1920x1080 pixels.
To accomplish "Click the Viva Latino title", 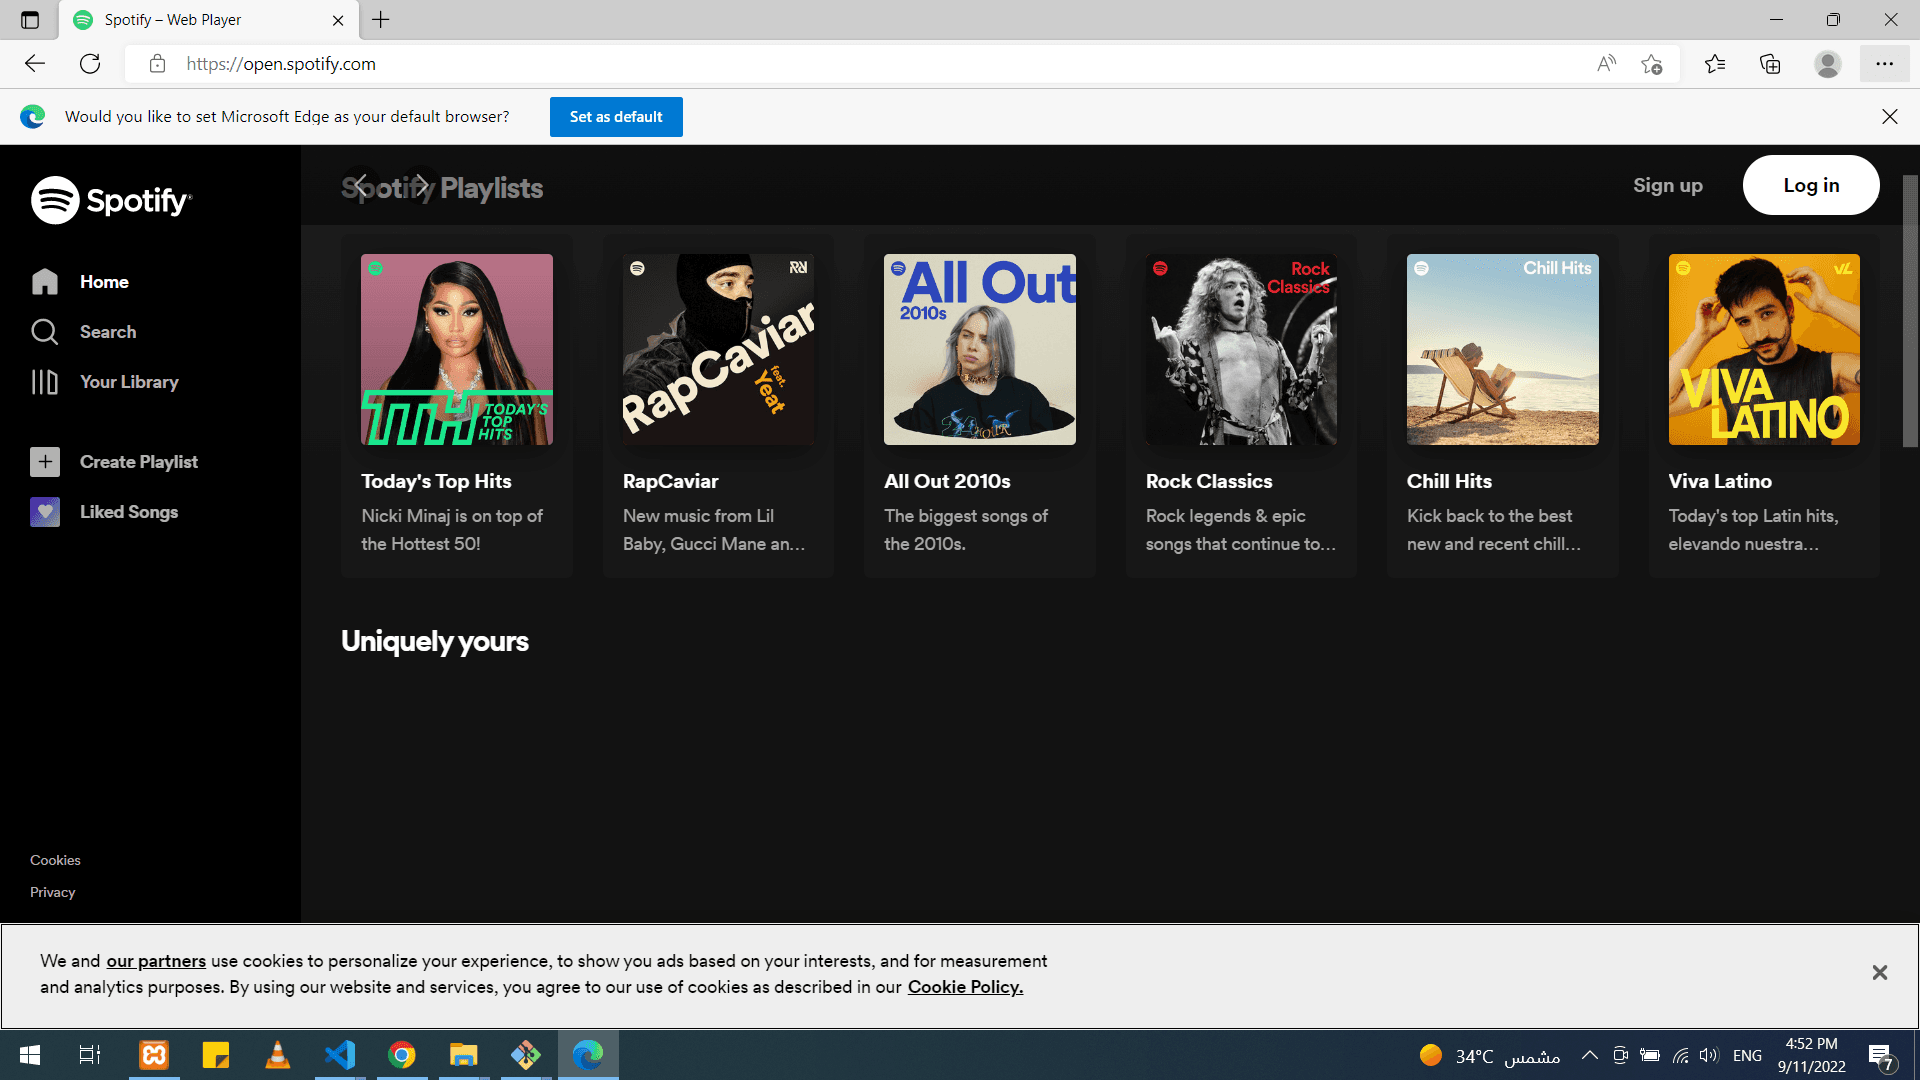I will pyautogui.click(x=1720, y=481).
